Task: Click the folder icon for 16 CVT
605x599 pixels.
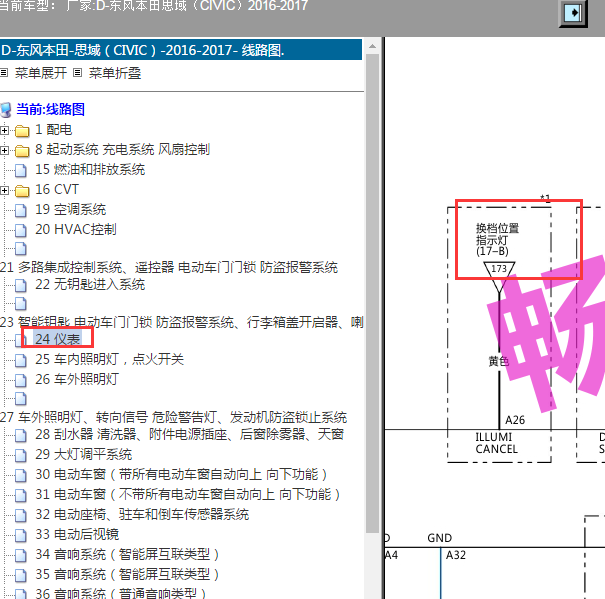Action: (x=22, y=190)
